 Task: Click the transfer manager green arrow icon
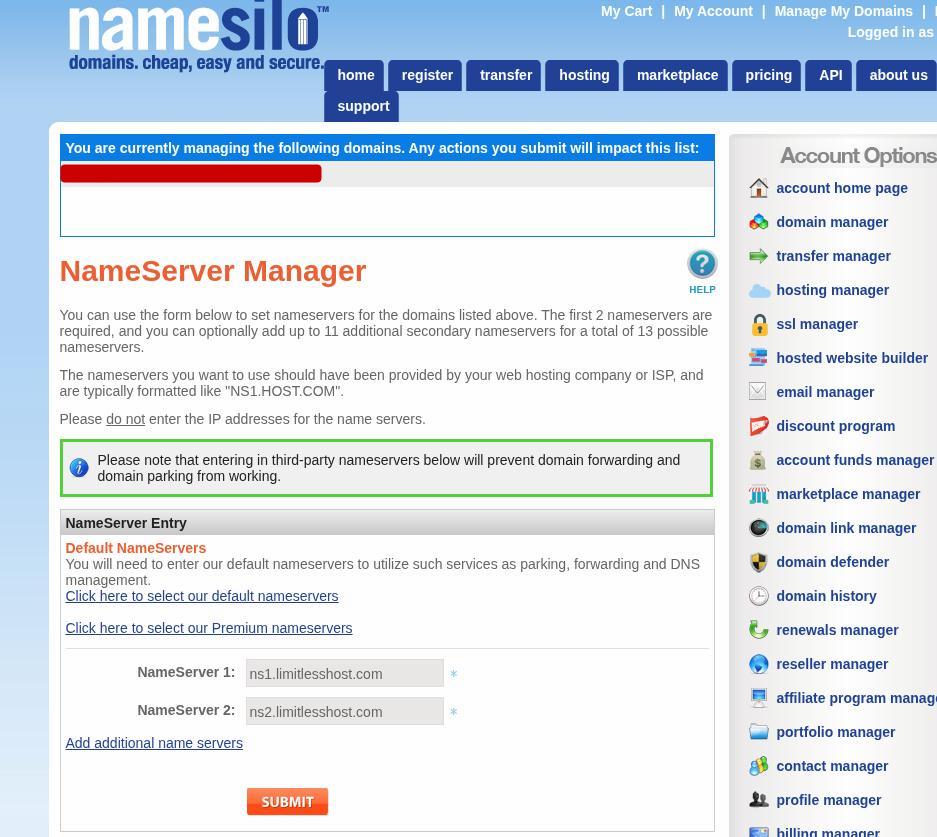pos(758,256)
